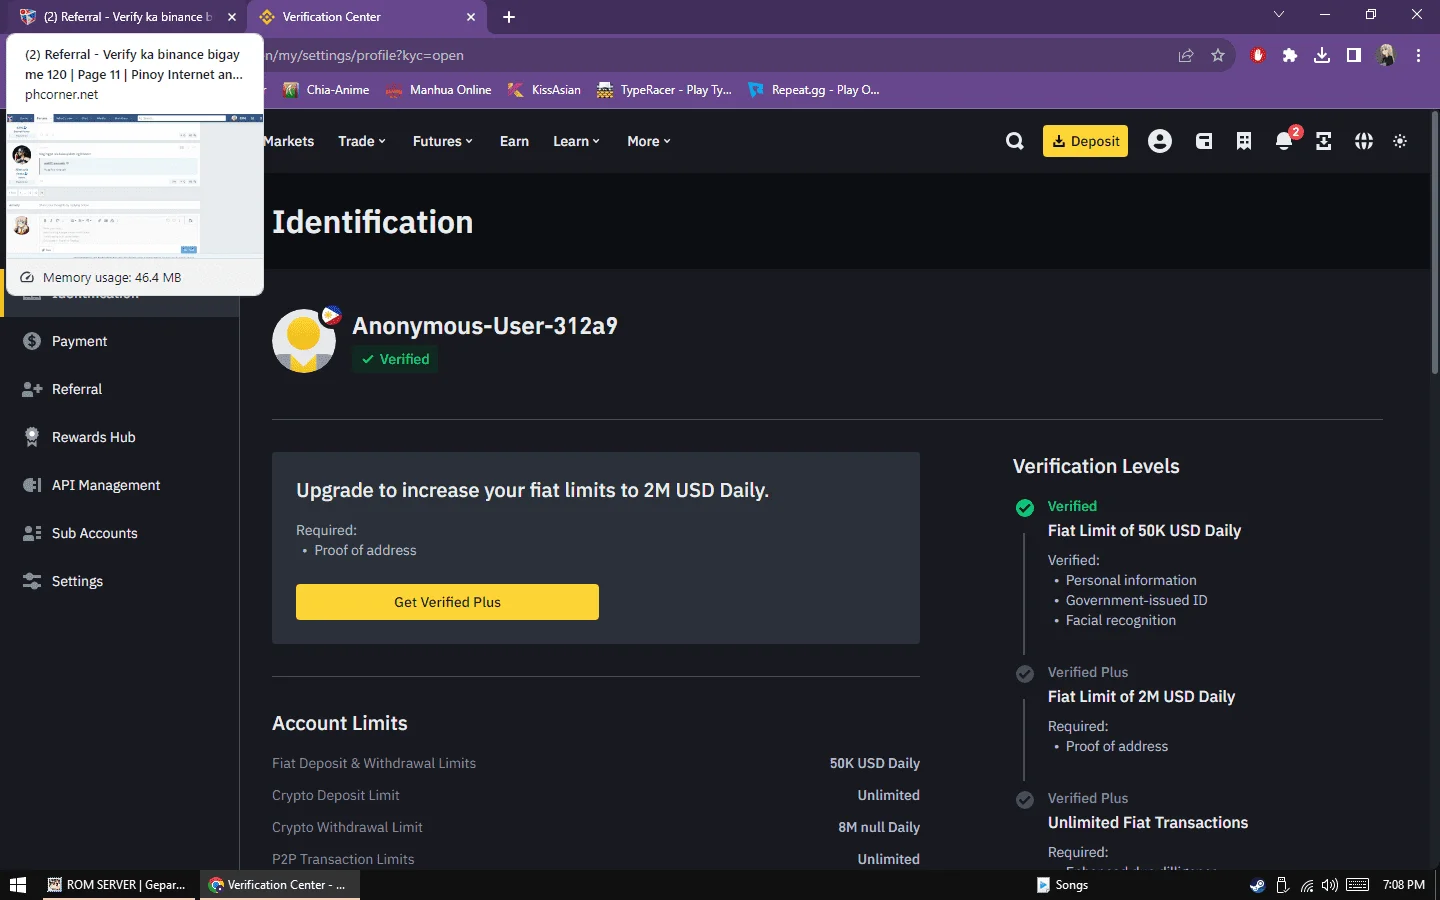Click the Sub Accounts sidebar icon
This screenshot has width=1440, height=900.
click(x=32, y=533)
